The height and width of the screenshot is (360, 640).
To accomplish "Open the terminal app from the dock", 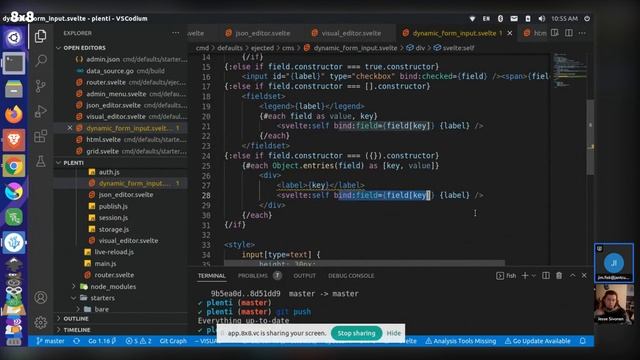I will pyautogui.click(x=14, y=63).
